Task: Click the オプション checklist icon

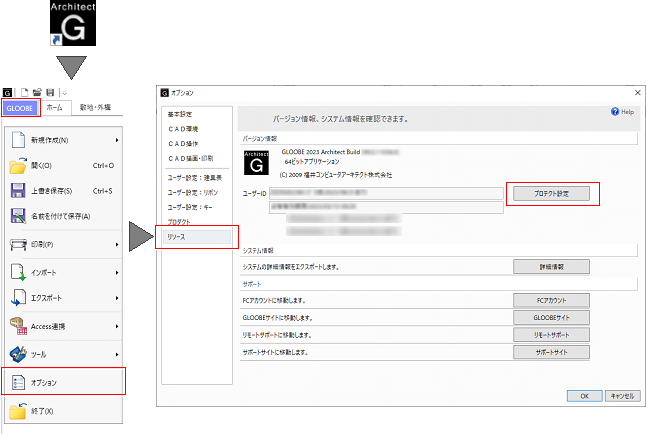Action: [x=18, y=382]
